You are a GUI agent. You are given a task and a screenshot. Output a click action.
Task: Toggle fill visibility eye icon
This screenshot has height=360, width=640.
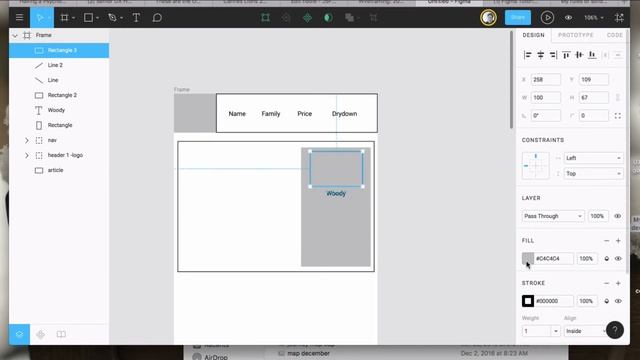(618, 258)
